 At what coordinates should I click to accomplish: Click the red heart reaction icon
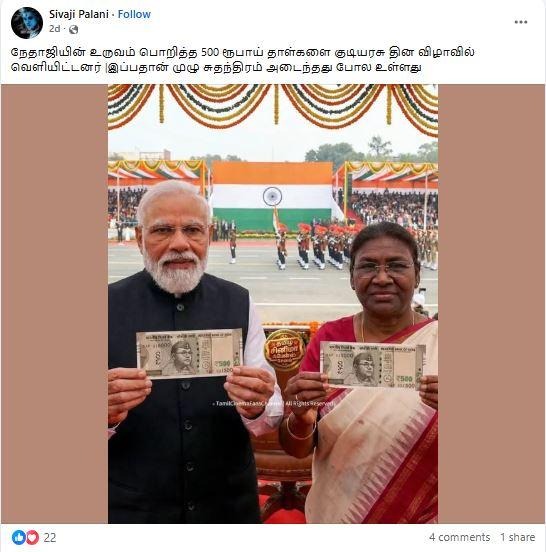click(x=32, y=537)
